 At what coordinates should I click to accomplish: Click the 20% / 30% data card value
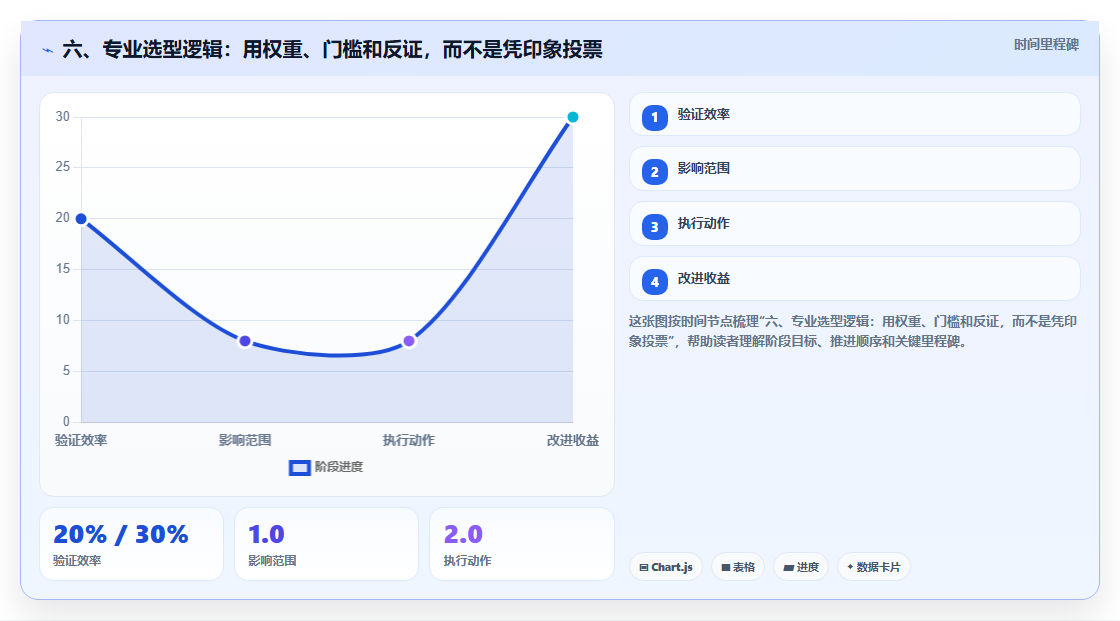pos(121,535)
